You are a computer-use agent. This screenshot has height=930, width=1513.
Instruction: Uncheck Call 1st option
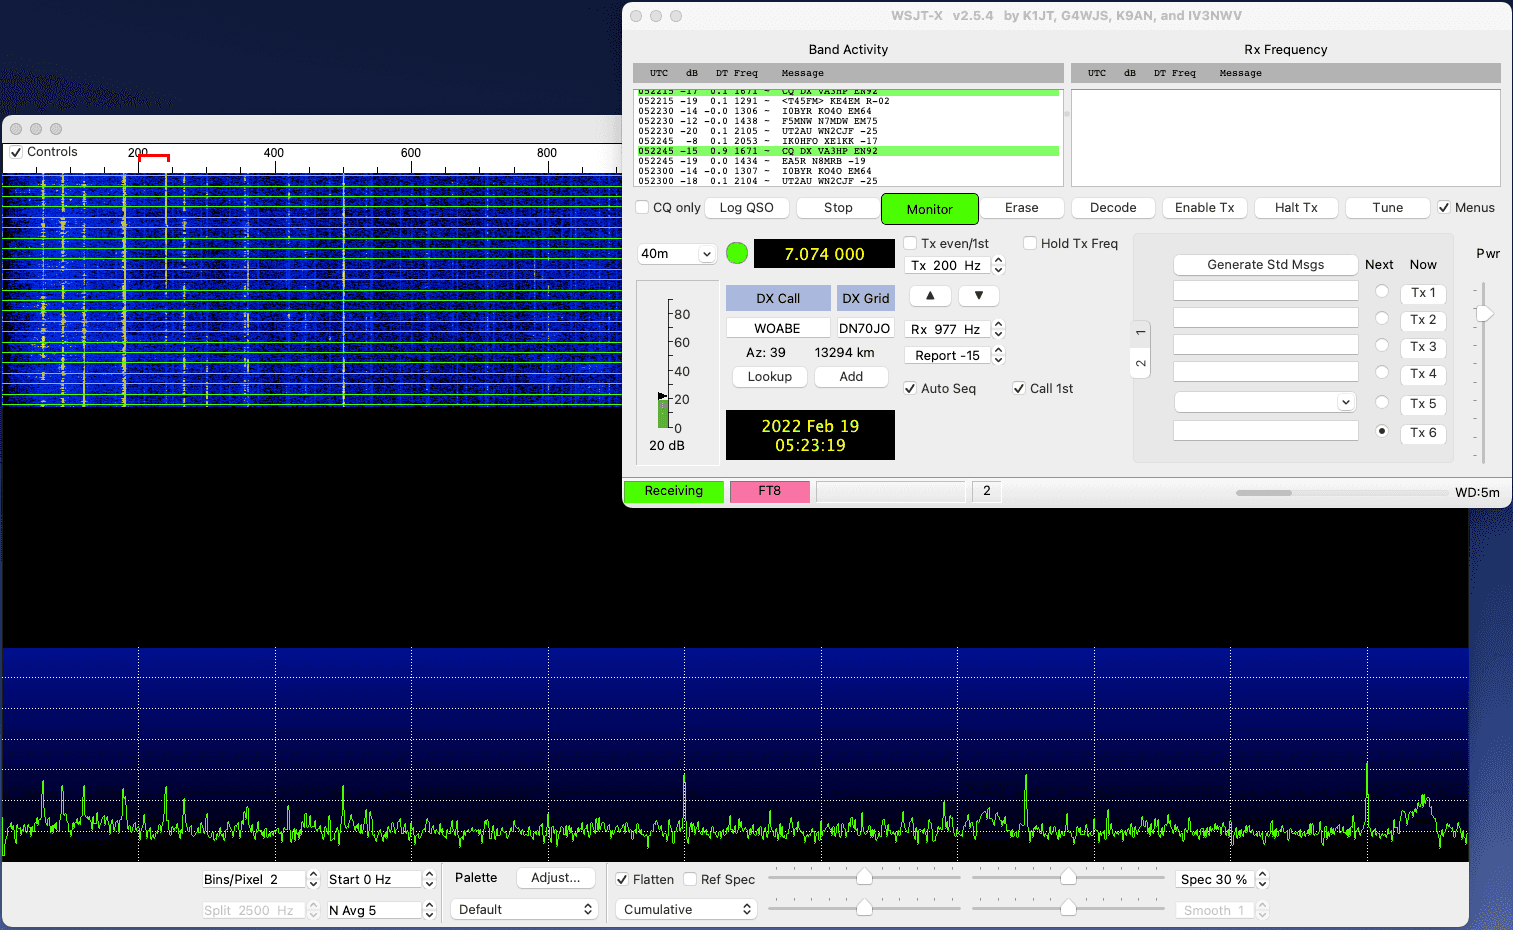[x=1019, y=388]
